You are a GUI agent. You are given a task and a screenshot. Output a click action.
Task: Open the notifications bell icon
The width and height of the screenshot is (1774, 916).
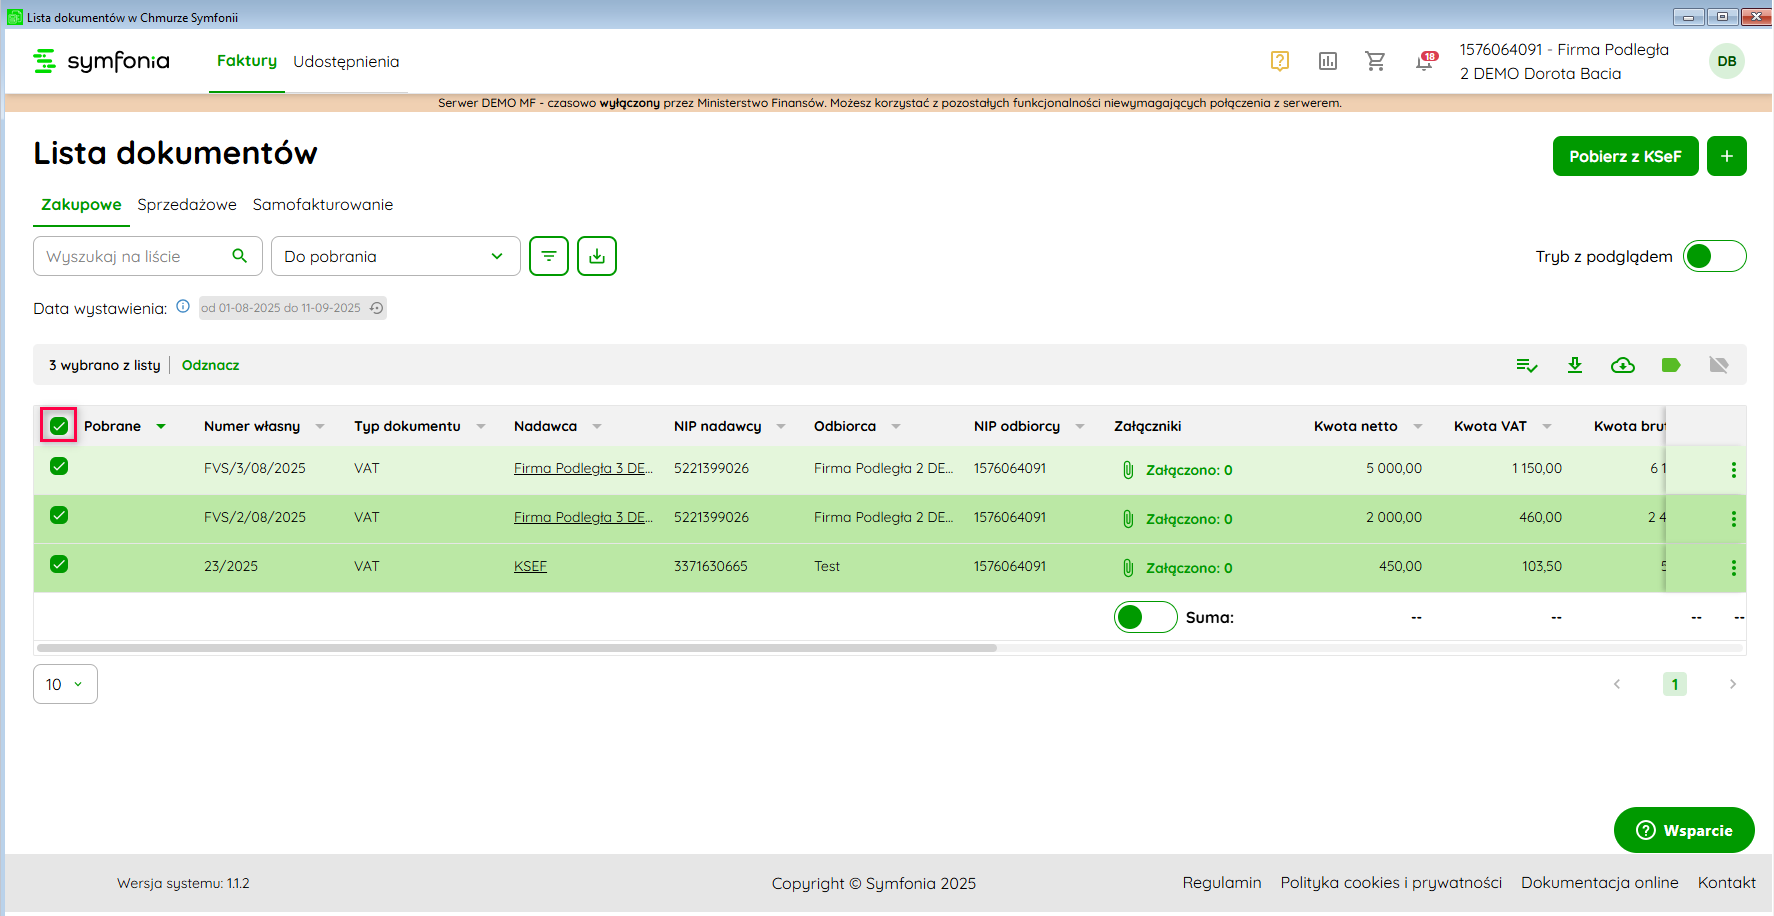coord(1424,62)
